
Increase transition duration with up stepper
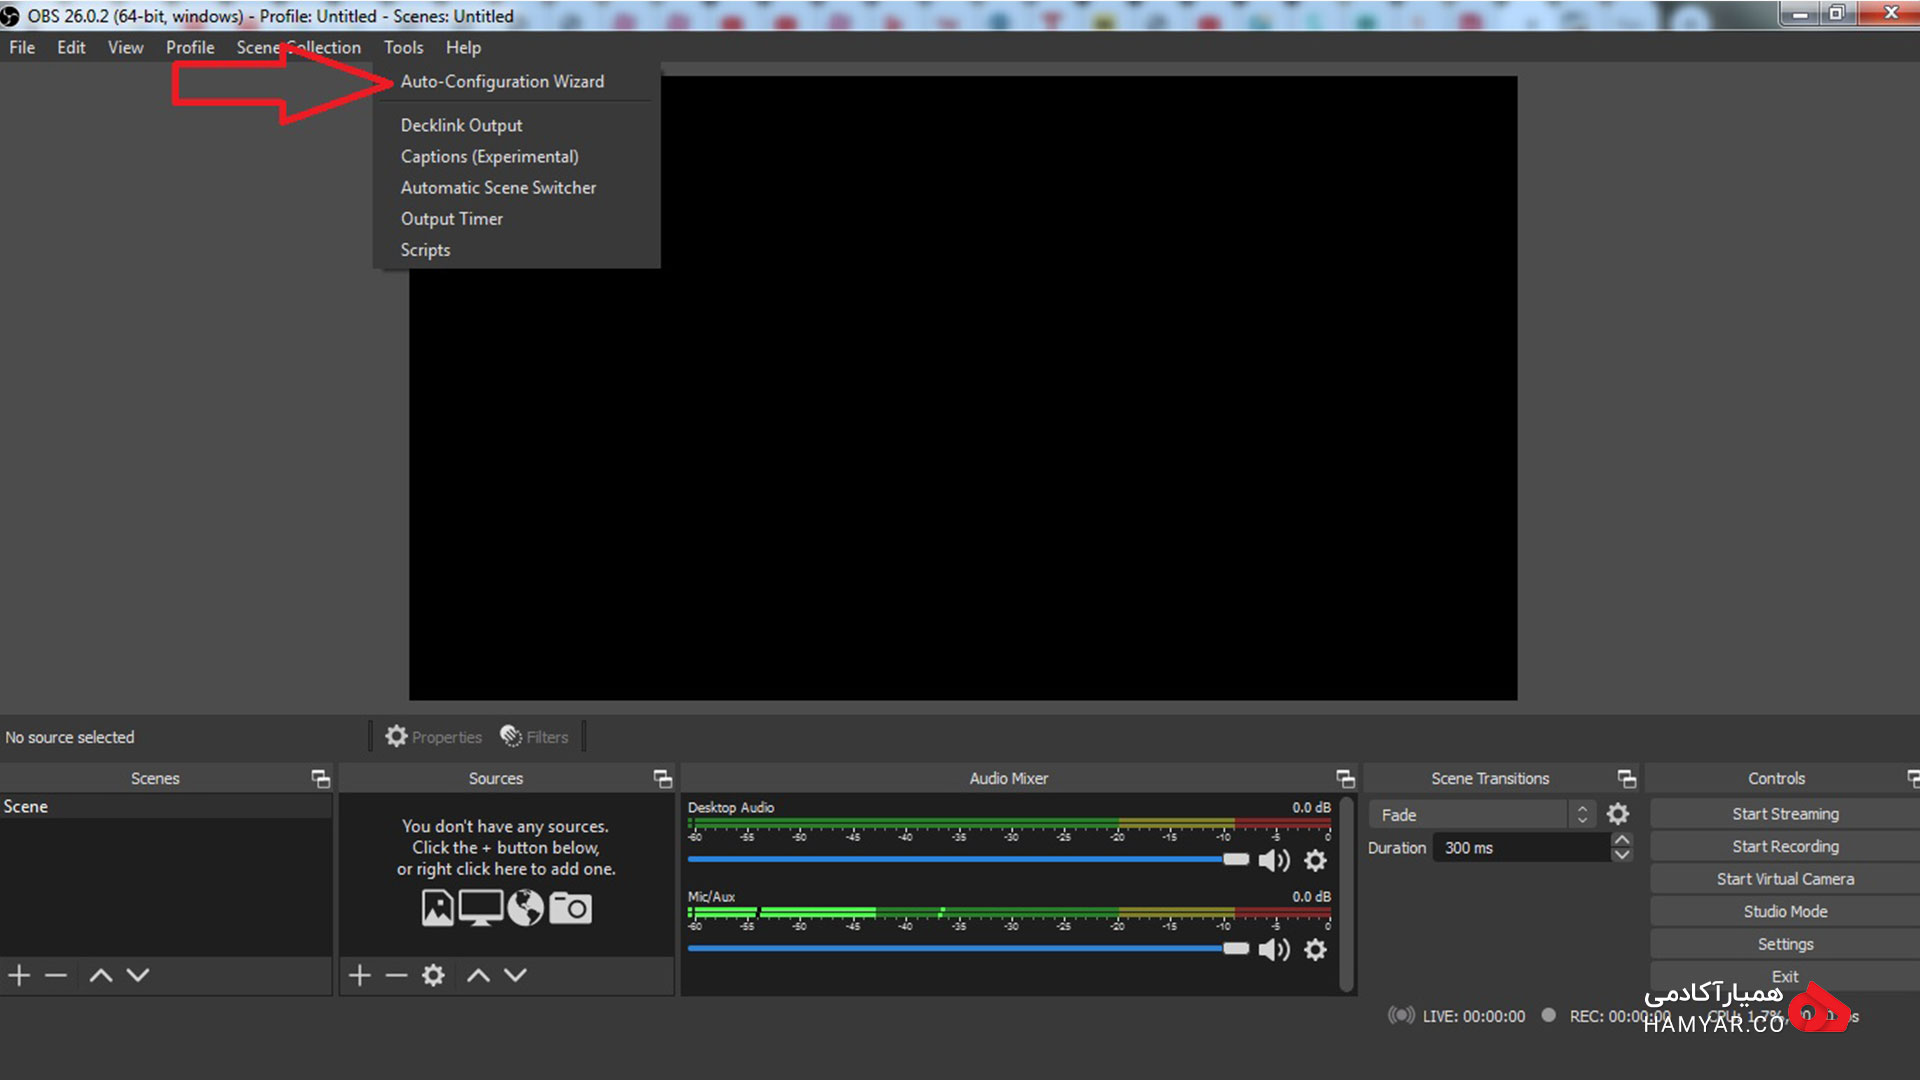click(x=1622, y=840)
